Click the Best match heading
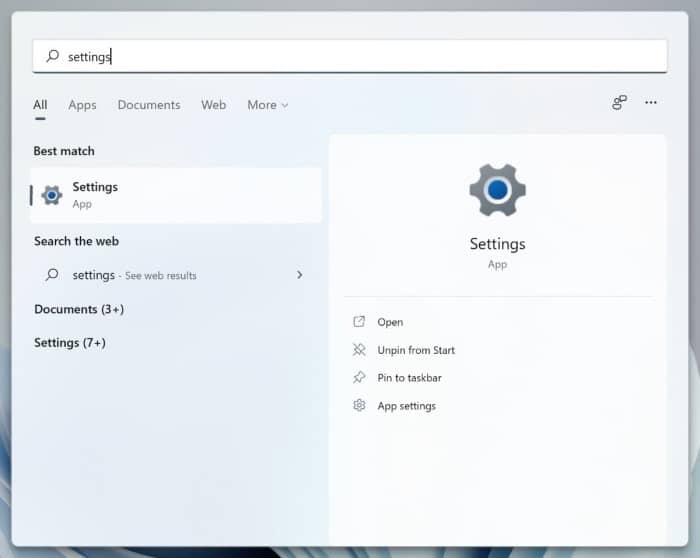 (64, 151)
